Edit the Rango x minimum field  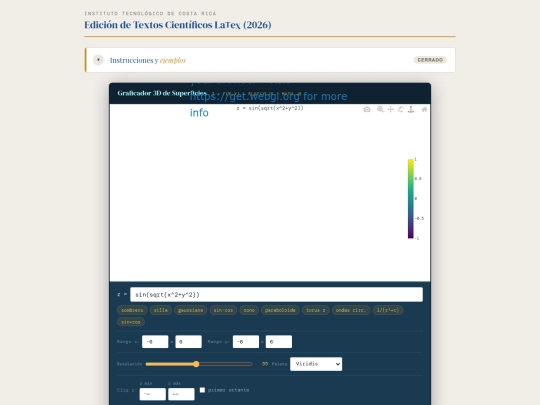[x=155, y=342]
